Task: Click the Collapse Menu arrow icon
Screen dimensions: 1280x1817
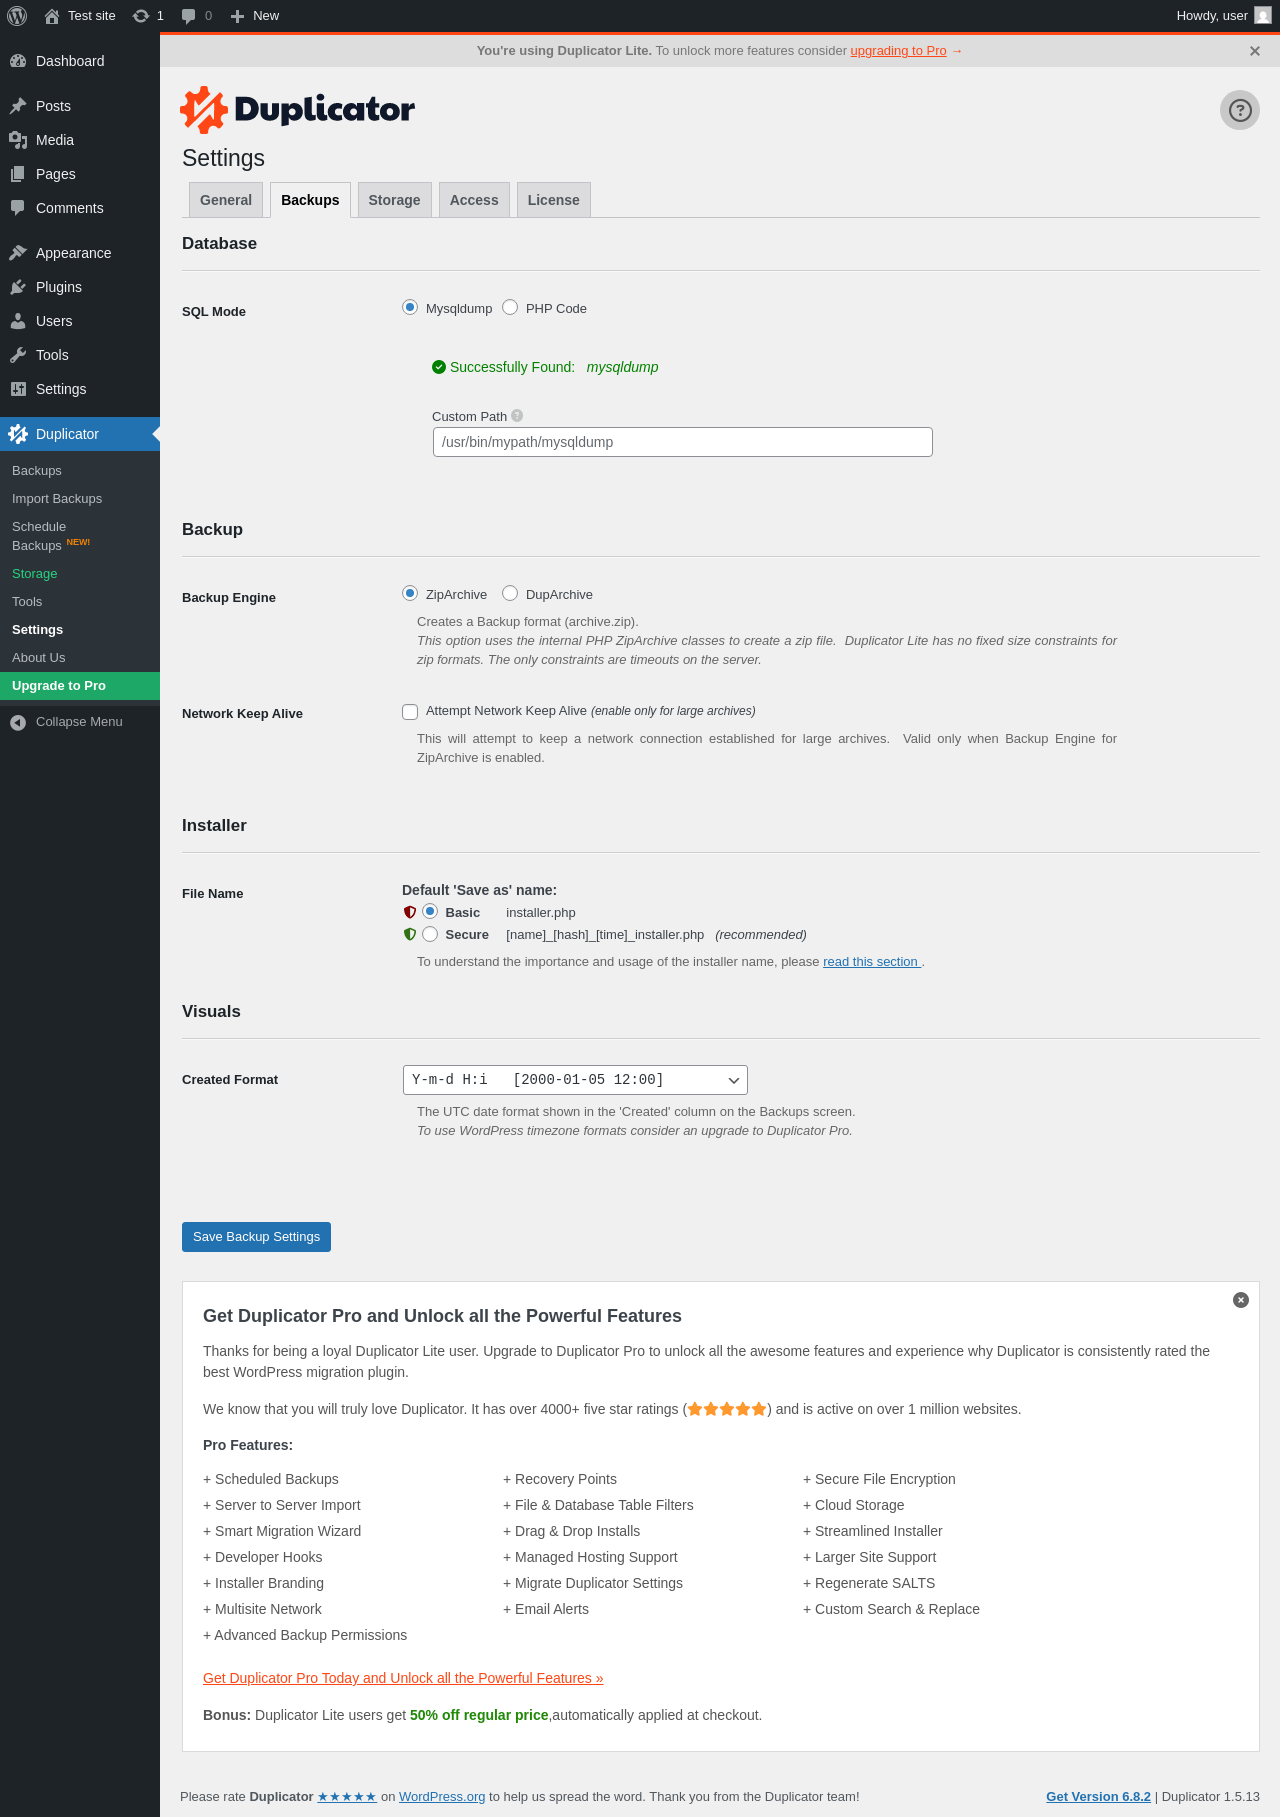Action: (18, 722)
